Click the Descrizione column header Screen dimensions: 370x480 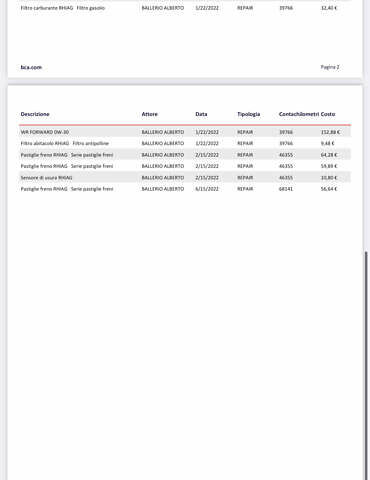[x=35, y=114]
